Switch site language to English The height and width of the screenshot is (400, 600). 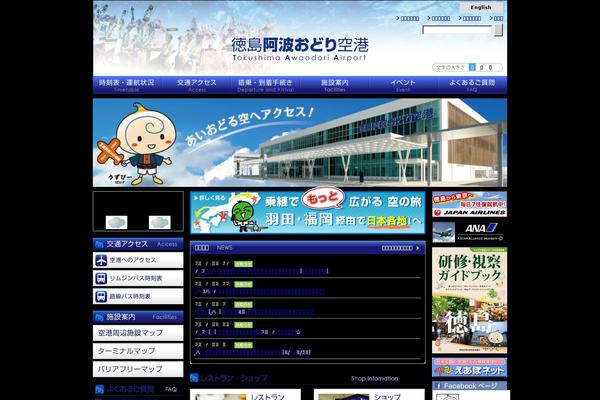pos(481,7)
